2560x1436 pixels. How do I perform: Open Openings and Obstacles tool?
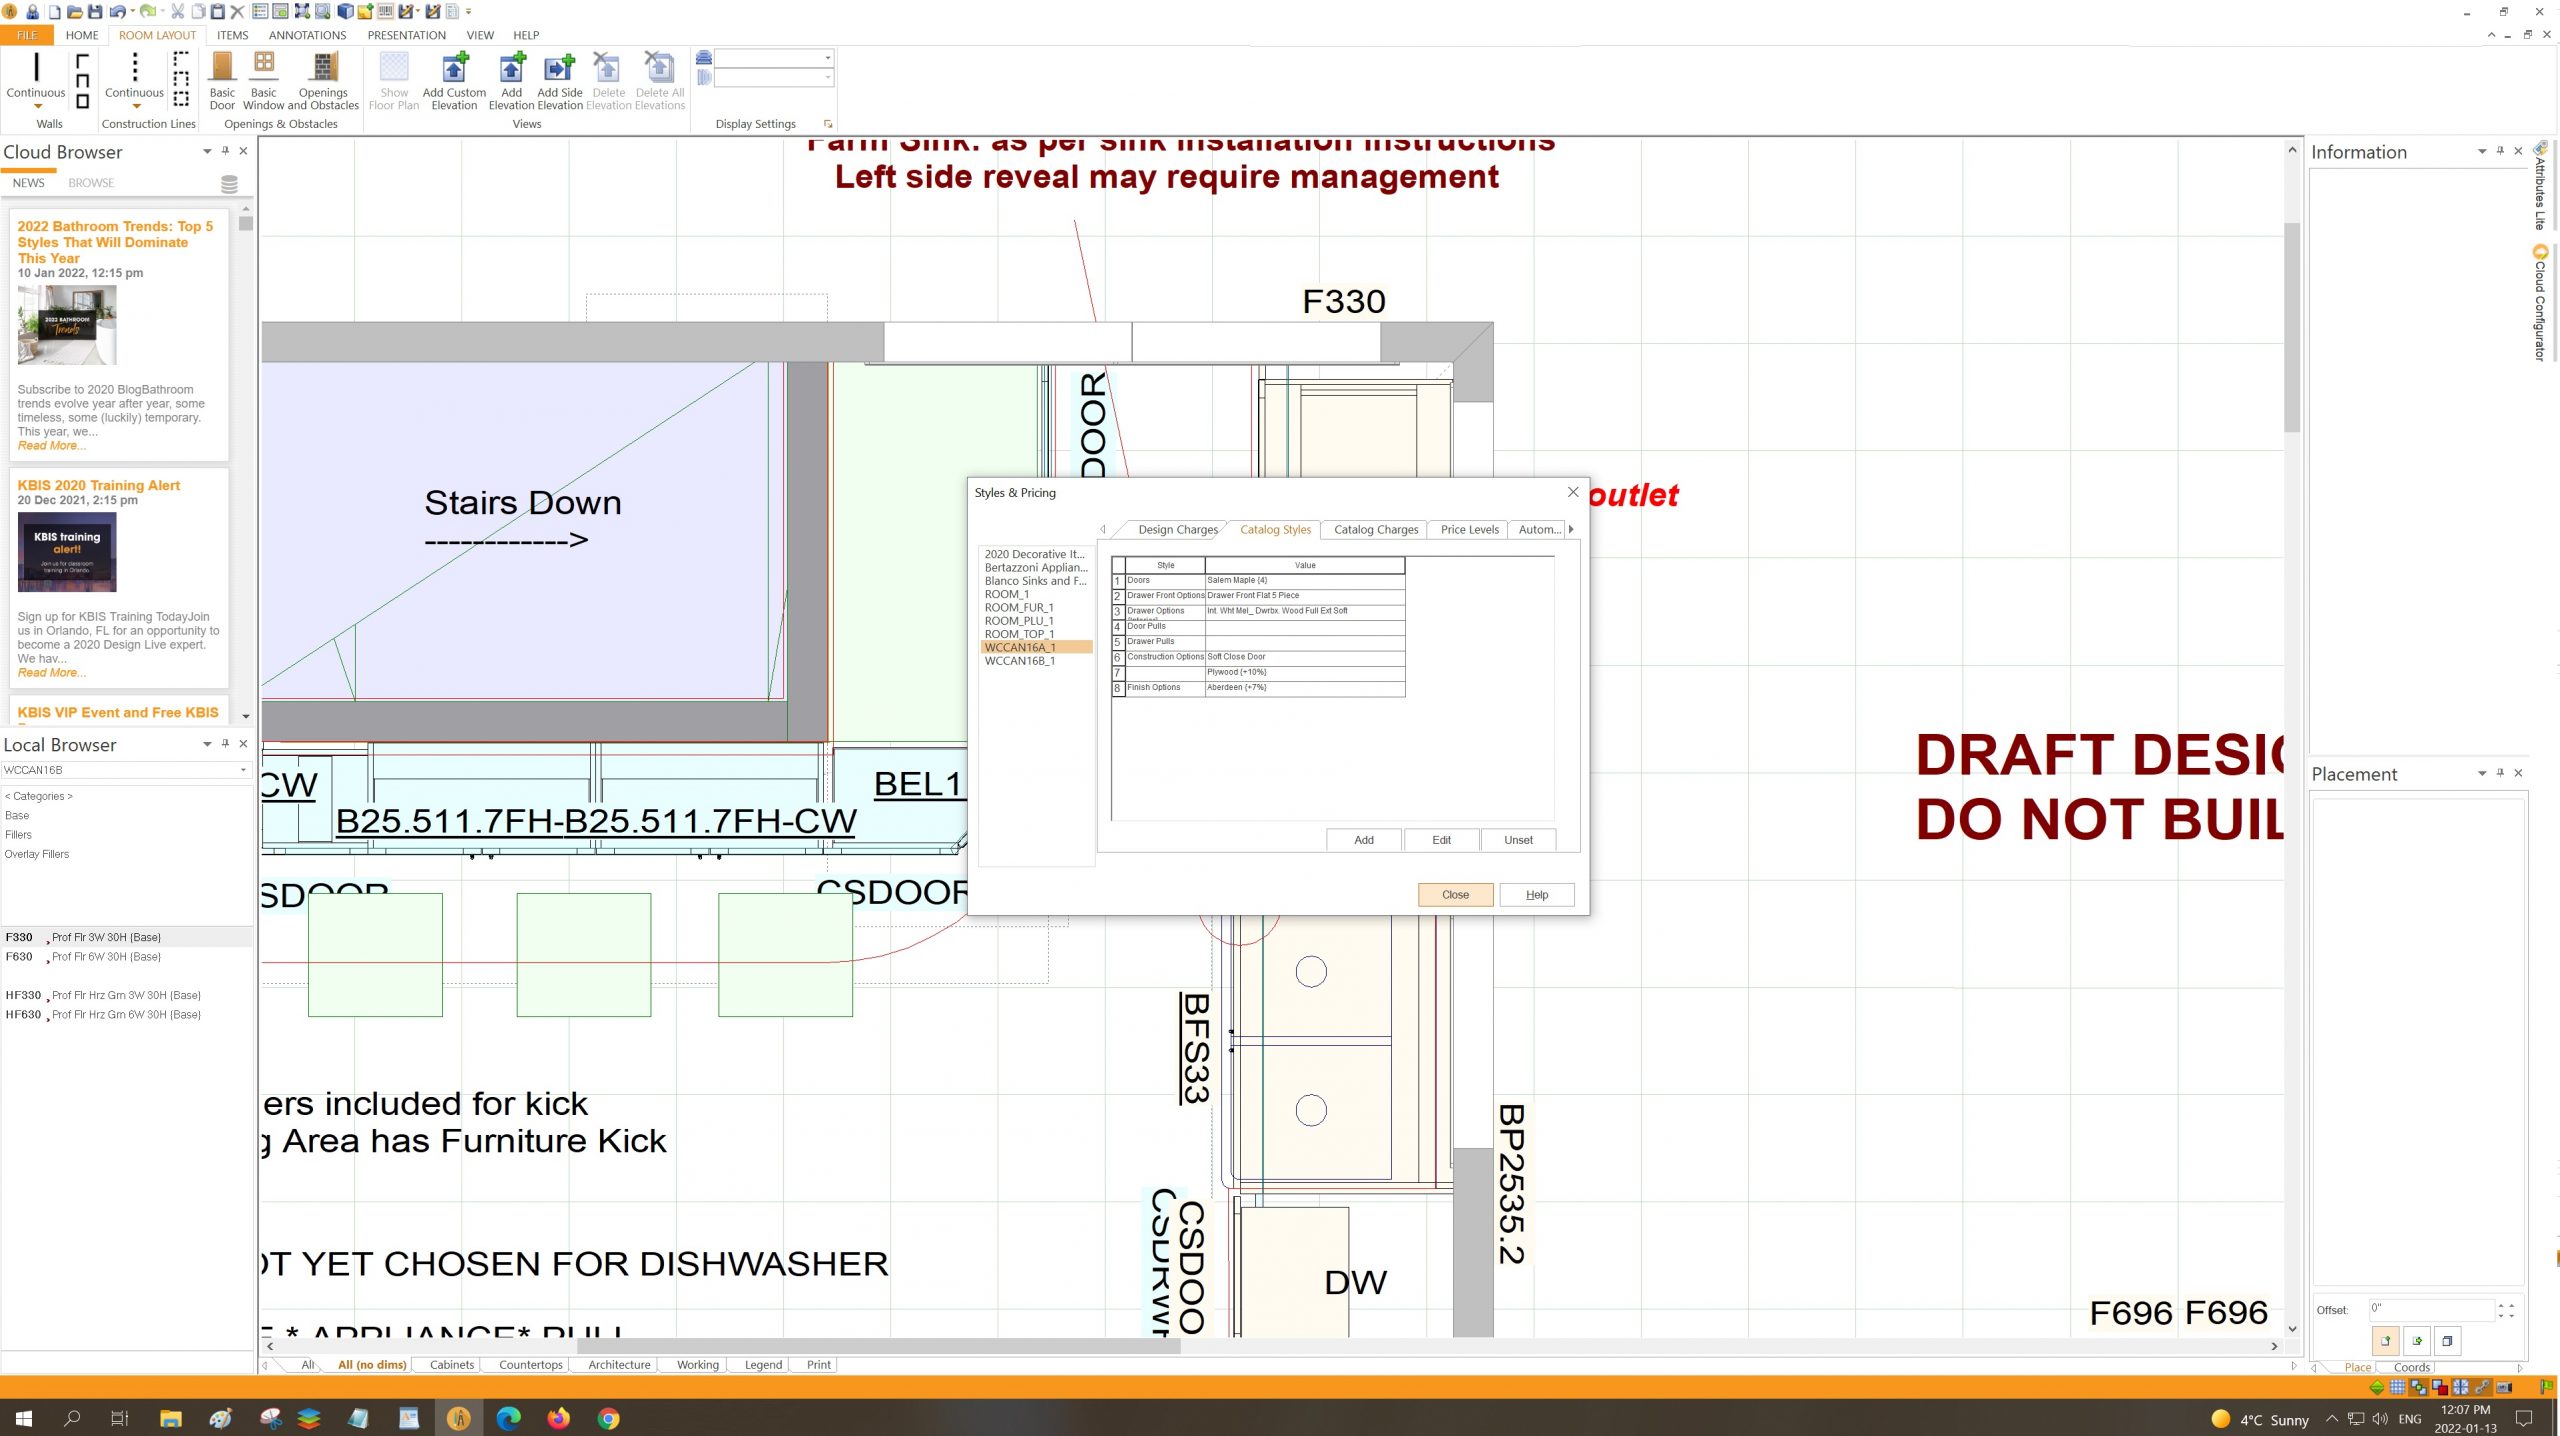click(323, 68)
